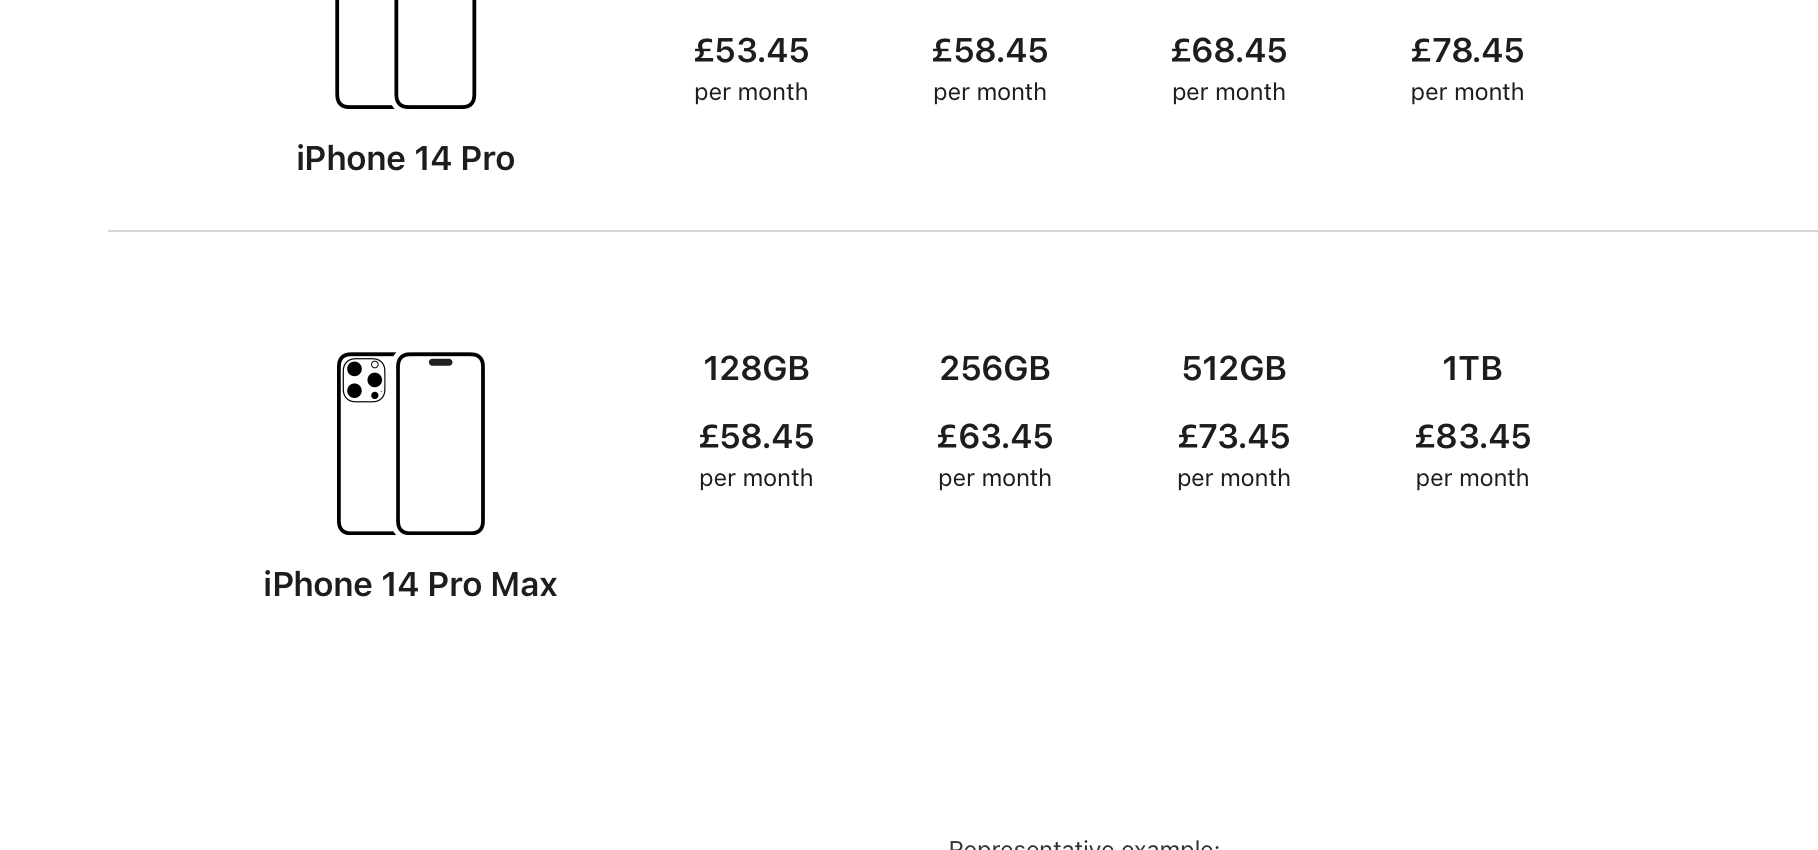Click the iPhone 14 Pro phone outline icon

click(x=405, y=54)
